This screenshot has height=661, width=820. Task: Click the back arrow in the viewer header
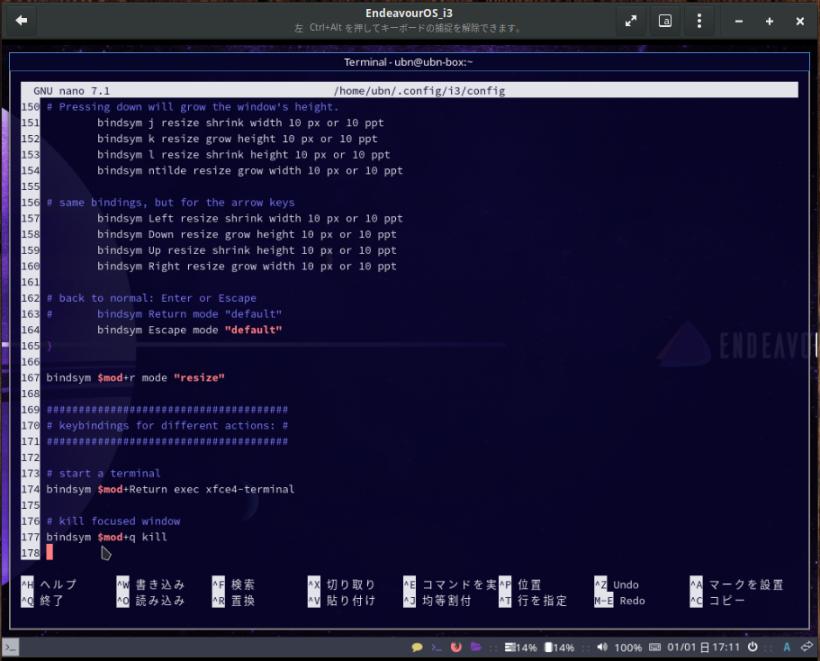(x=21, y=20)
